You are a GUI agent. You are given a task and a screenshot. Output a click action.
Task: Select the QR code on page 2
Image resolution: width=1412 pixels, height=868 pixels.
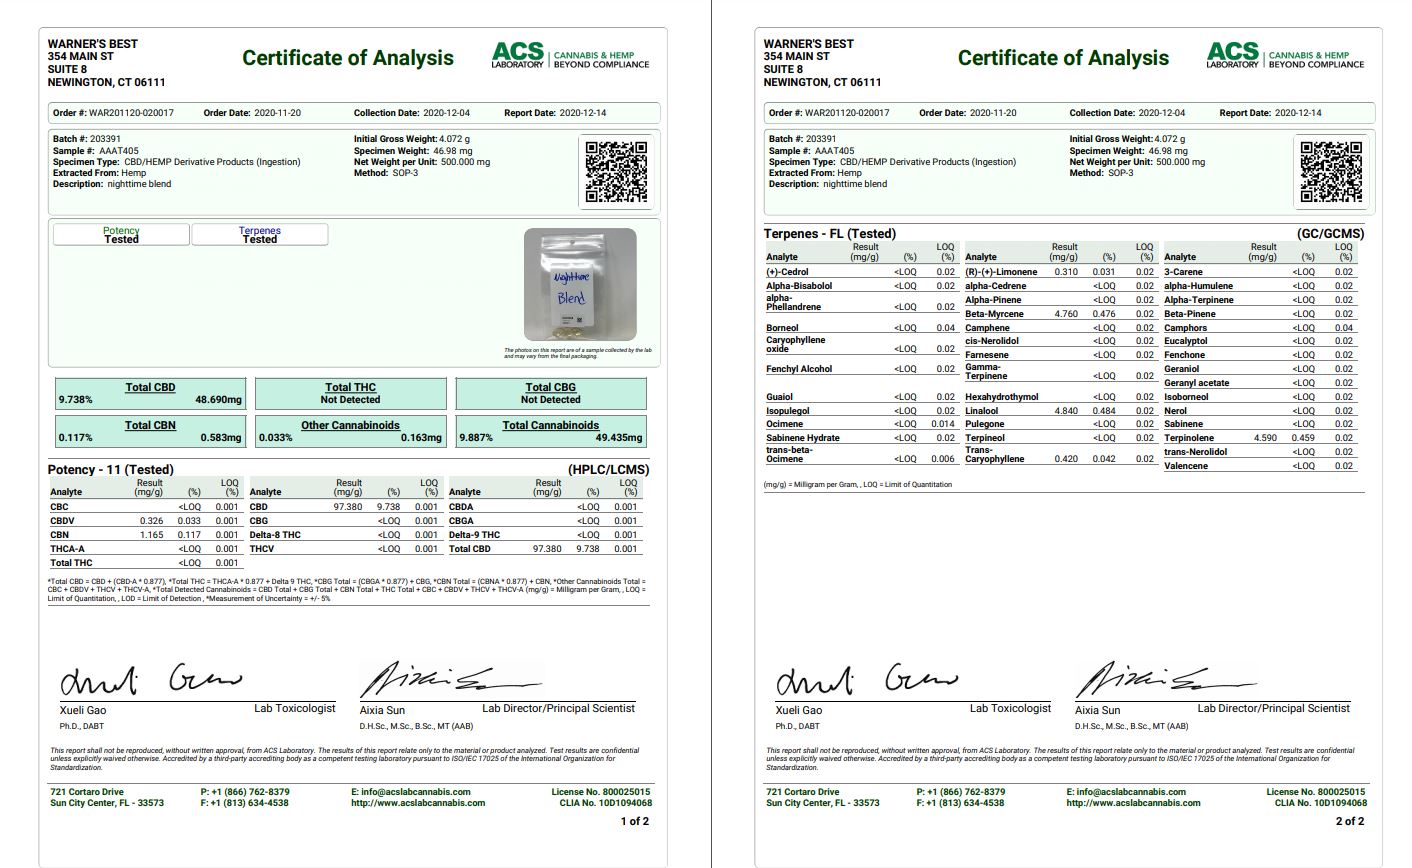point(1331,172)
